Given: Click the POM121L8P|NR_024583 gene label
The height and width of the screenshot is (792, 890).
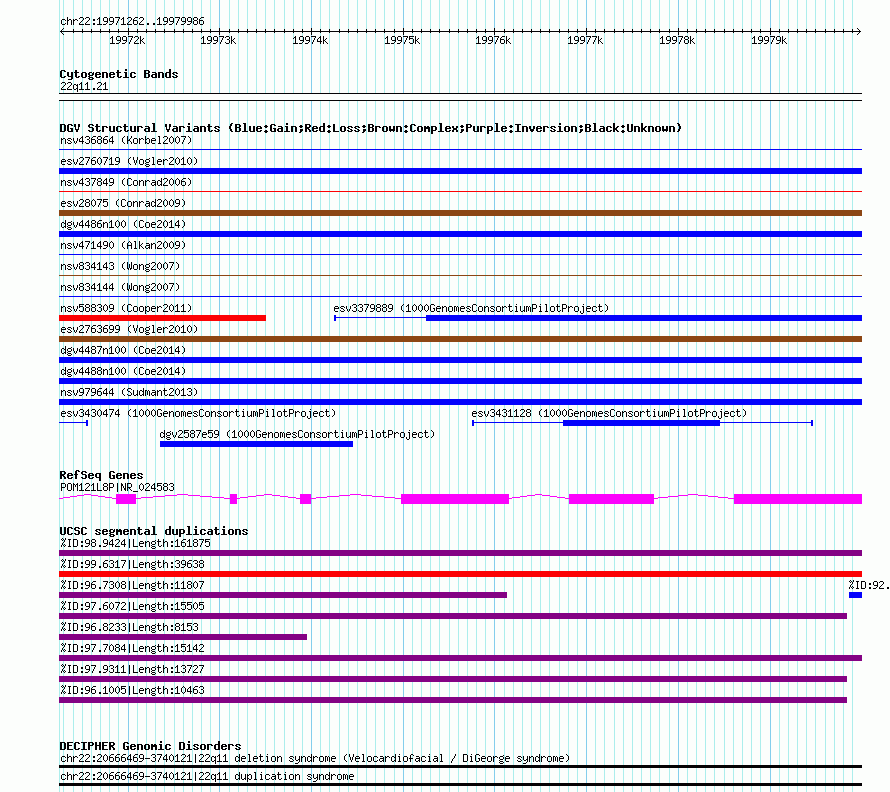Looking at the screenshot, I should pyautogui.click(x=117, y=487).
